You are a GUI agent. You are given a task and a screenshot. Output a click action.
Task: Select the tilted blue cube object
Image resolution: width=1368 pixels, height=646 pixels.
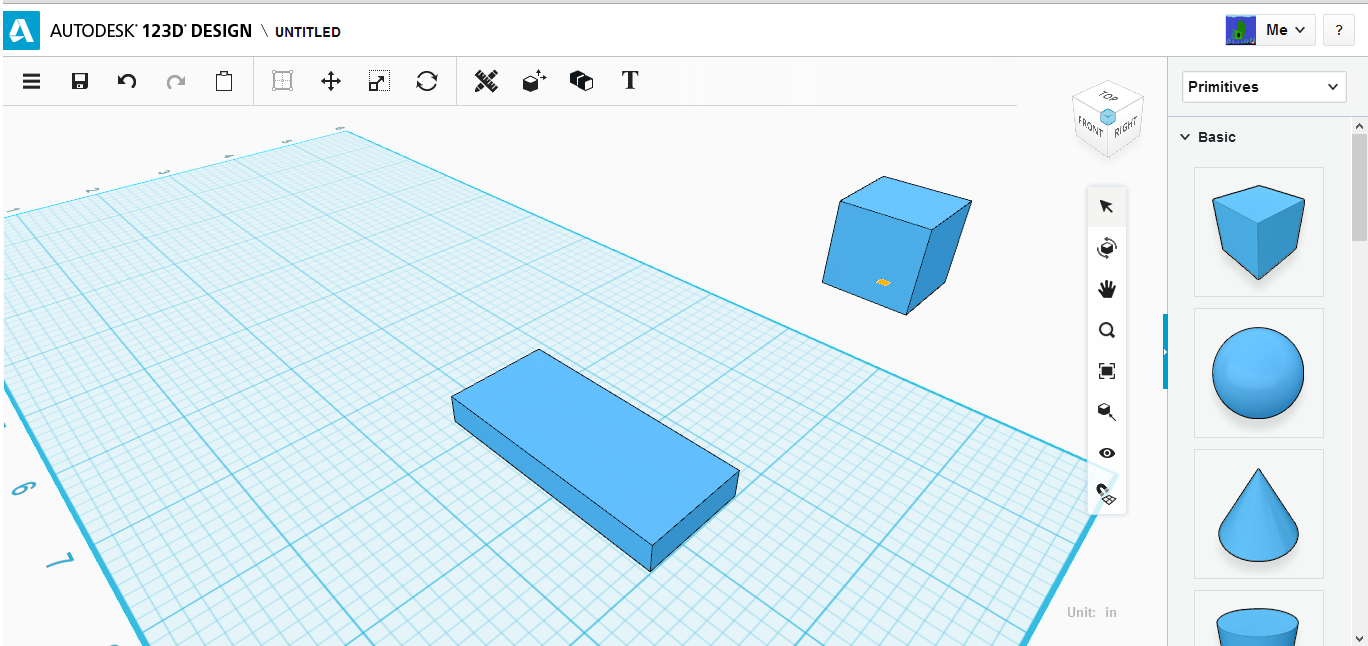[x=896, y=245]
